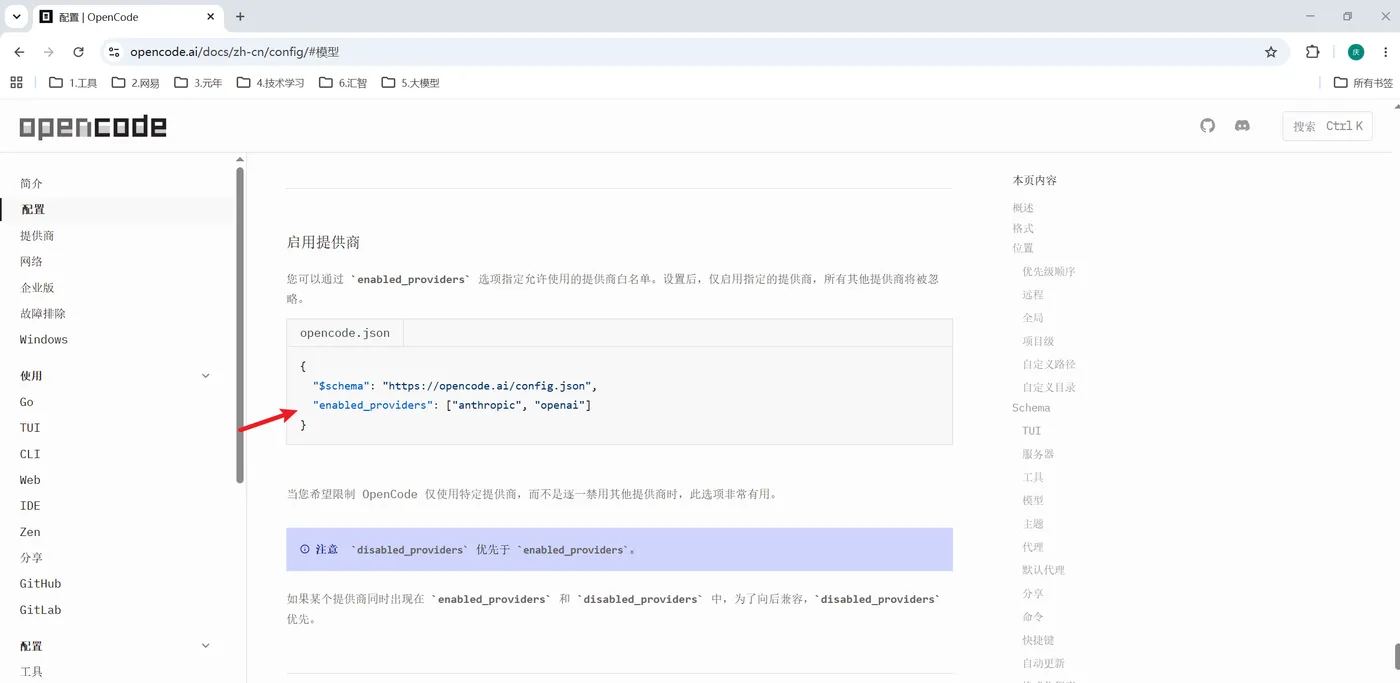Open 故障排除 in the sidebar

coord(43,314)
